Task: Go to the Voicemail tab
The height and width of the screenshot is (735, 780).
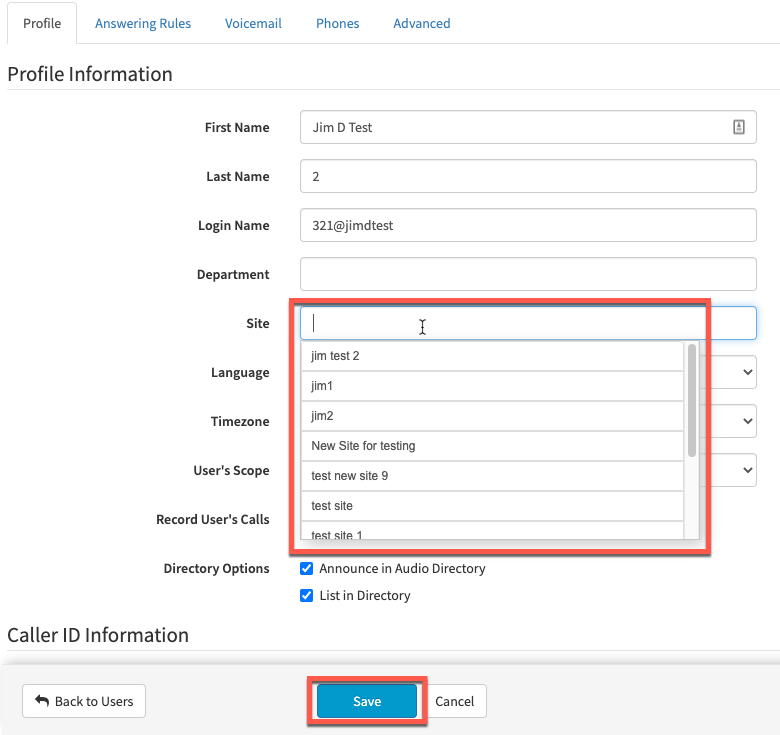Action: point(253,23)
